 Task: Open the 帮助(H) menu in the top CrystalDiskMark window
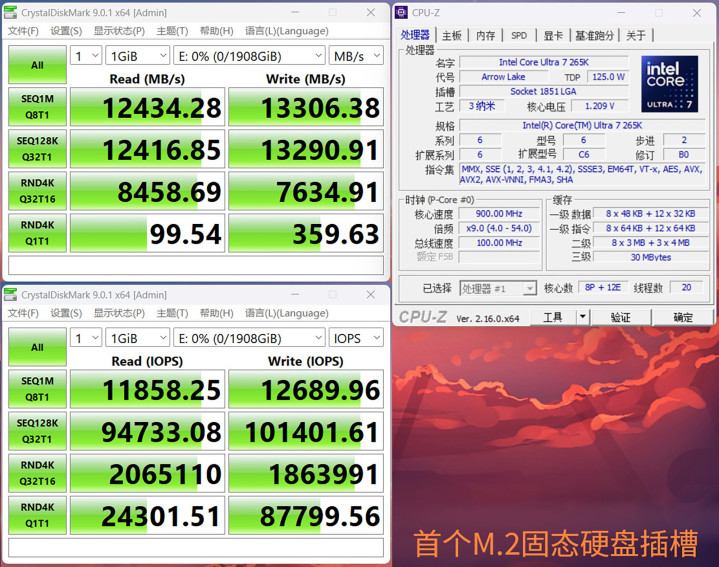[216, 31]
